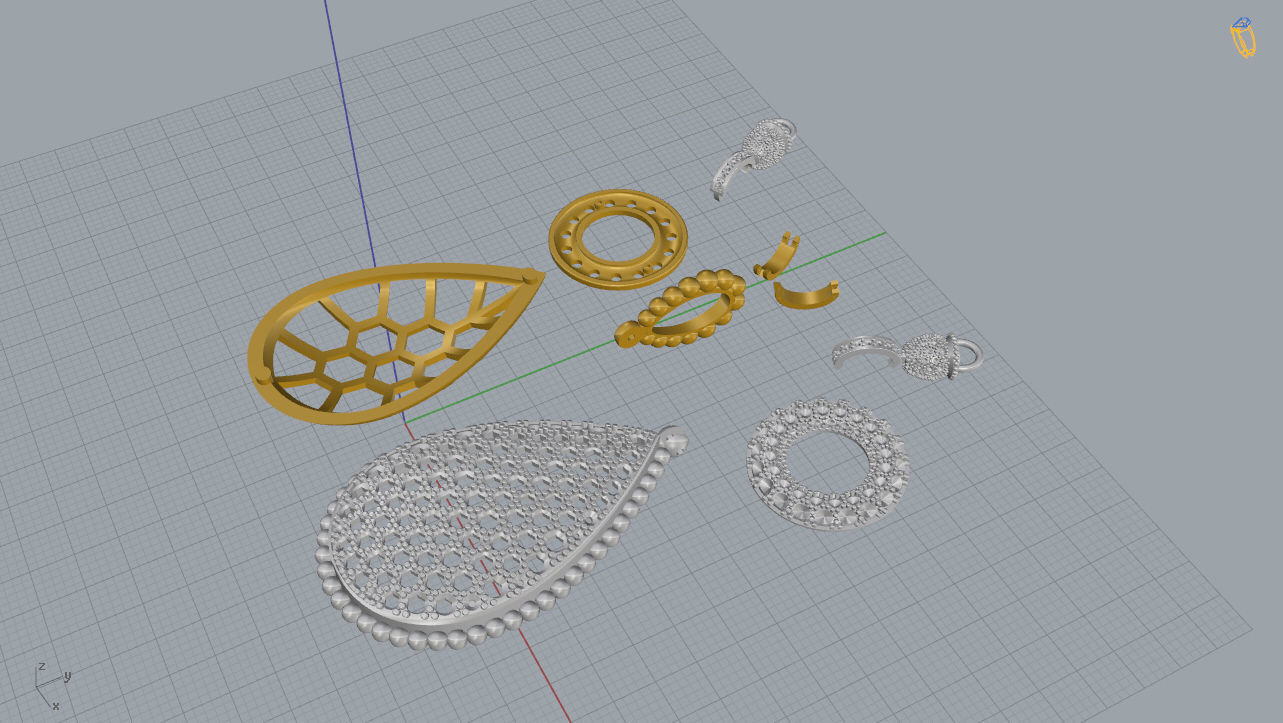Click the jewelry ring icon in viewport corner
The width and height of the screenshot is (1283, 723).
[1242, 37]
